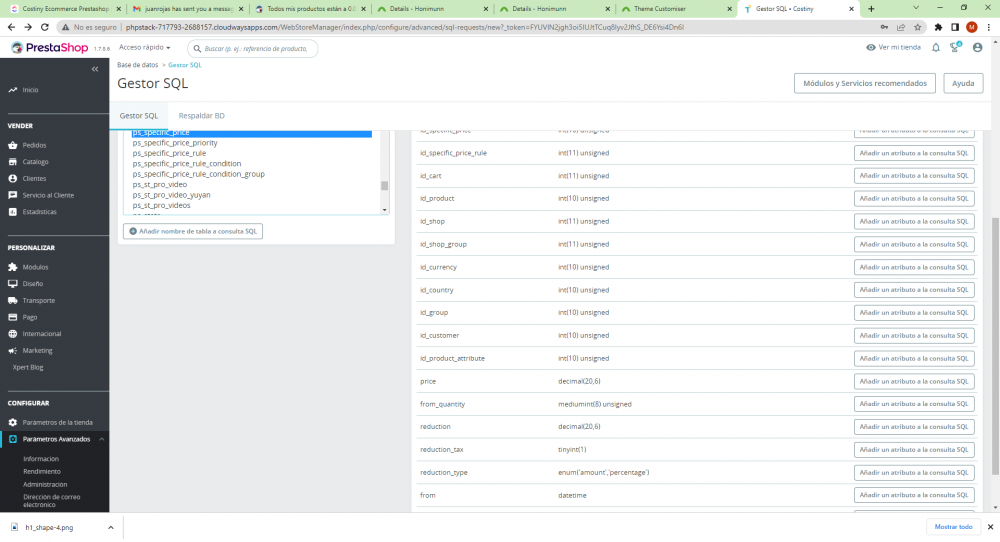Click Ver mi tienda eye link
Image resolution: width=1000 pixels, height=542 pixels.
point(893,47)
